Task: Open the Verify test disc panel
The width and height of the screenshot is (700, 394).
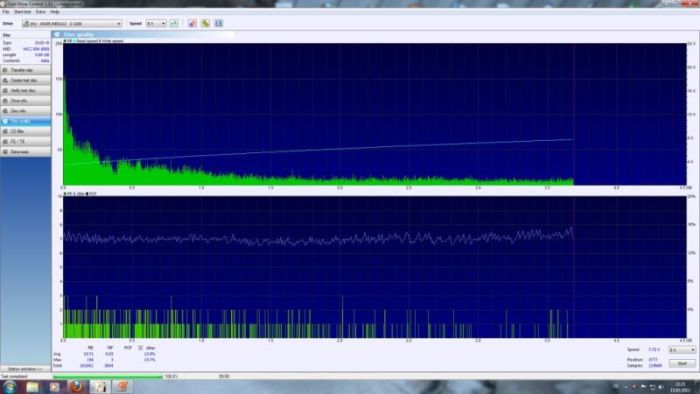Action: click(x=25, y=91)
